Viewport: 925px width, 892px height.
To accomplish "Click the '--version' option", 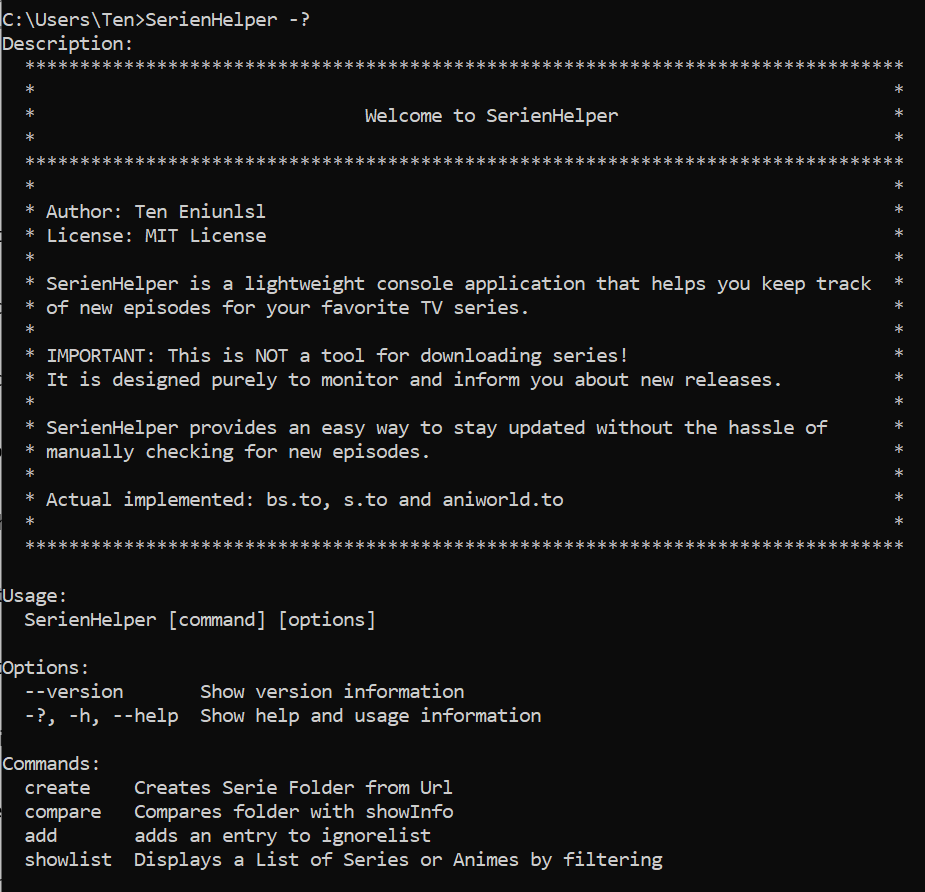I will [x=74, y=692].
